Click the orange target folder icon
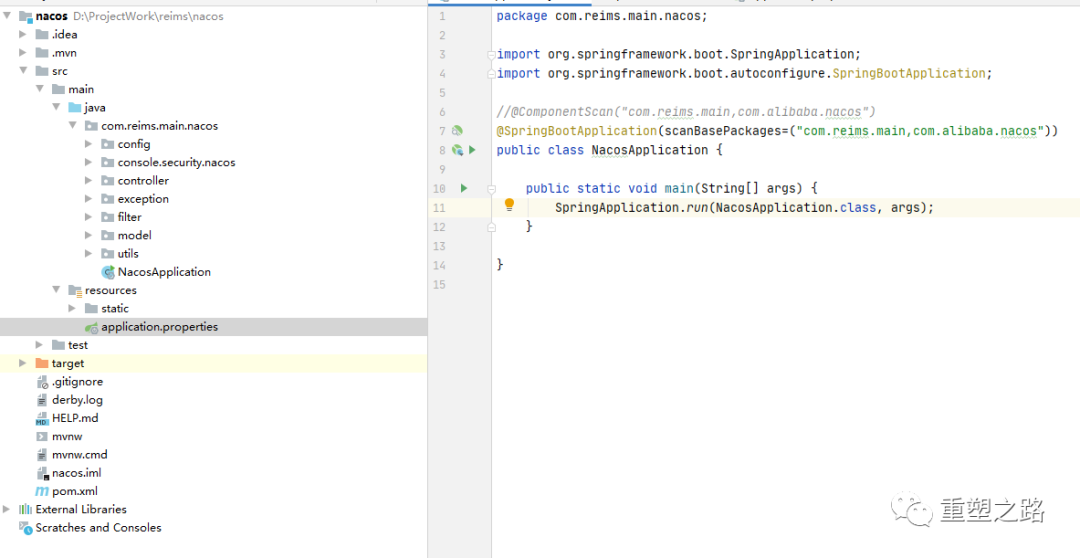The height and width of the screenshot is (558, 1080). 42,363
